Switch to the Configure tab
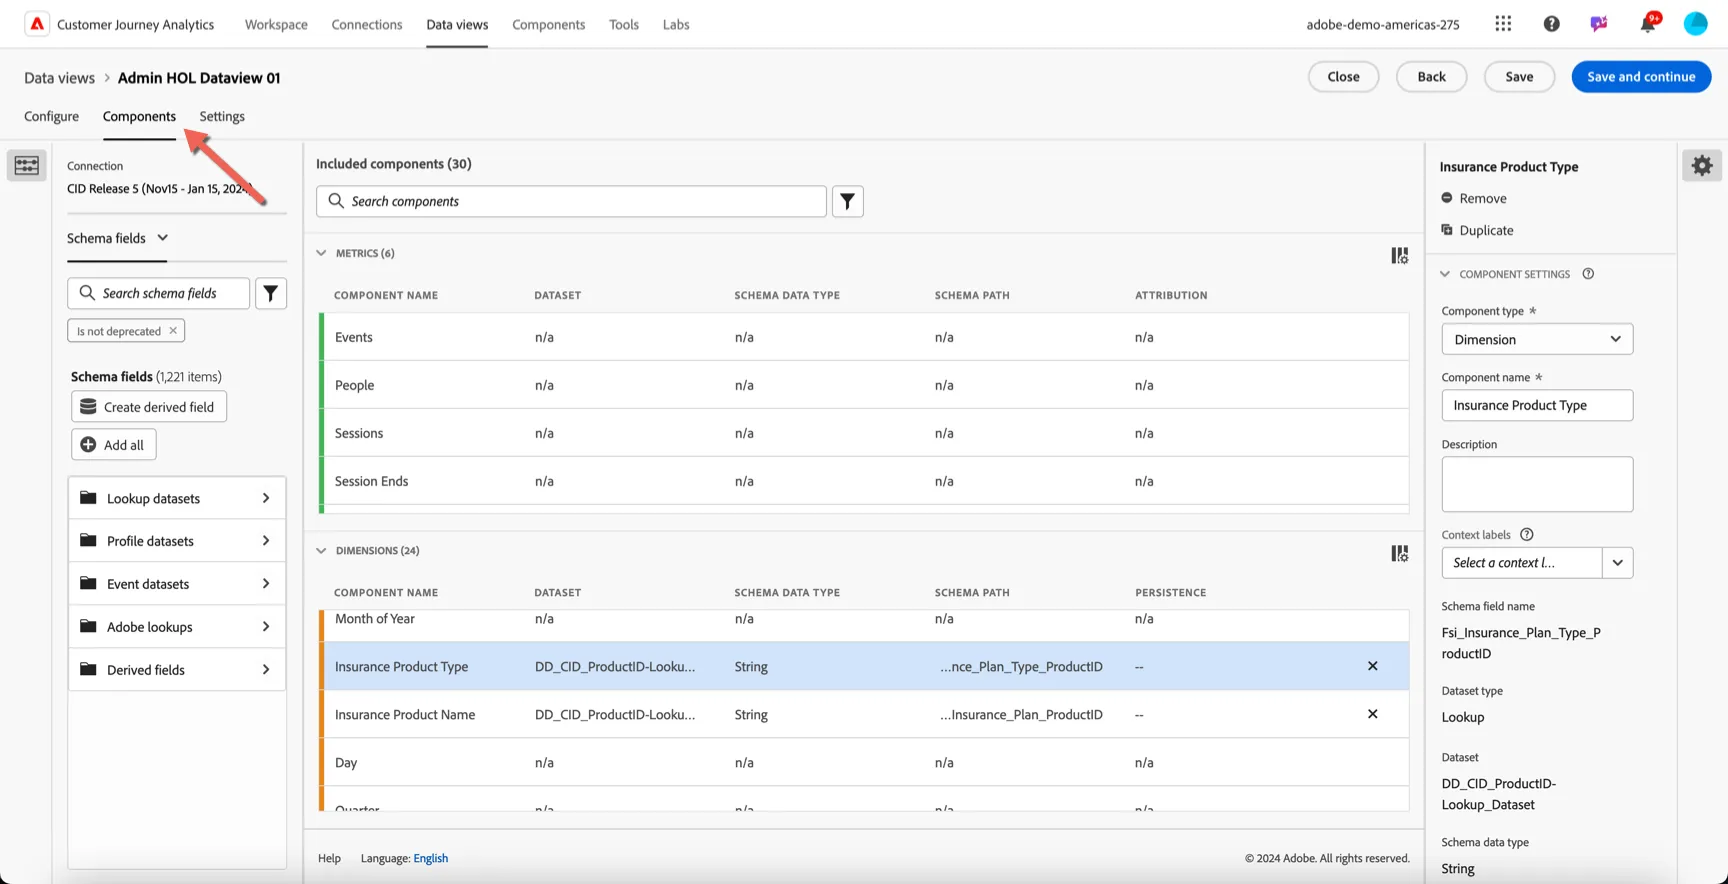This screenshot has width=1728, height=884. (x=51, y=116)
